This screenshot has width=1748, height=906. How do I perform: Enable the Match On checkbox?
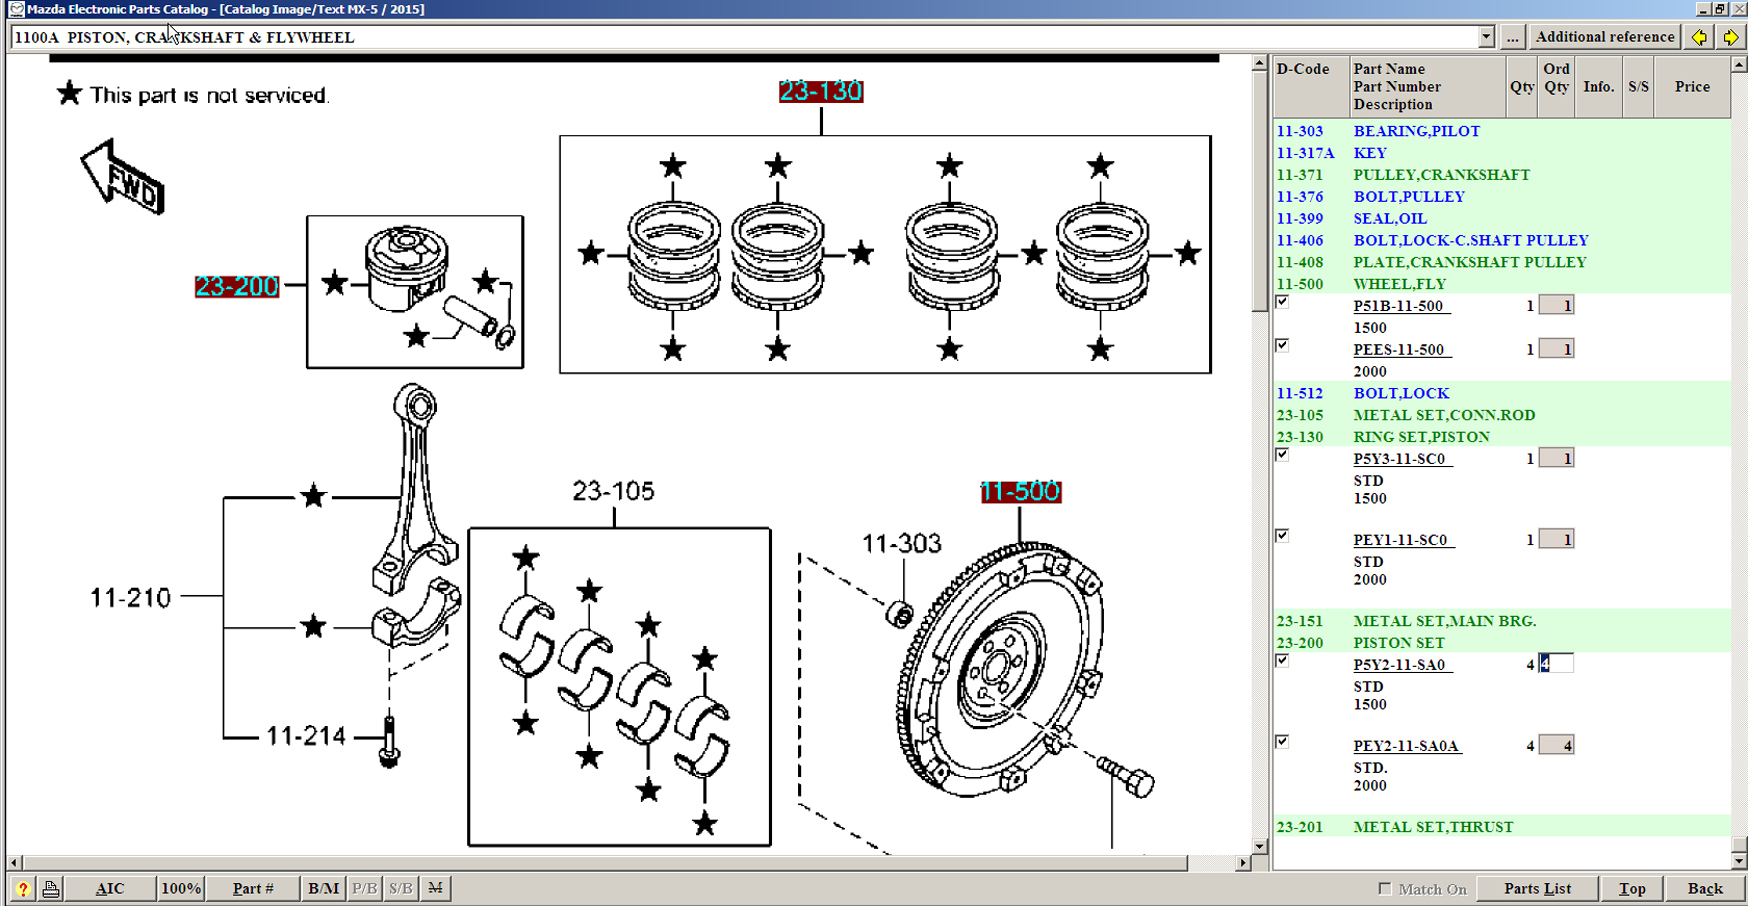point(1385,888)
